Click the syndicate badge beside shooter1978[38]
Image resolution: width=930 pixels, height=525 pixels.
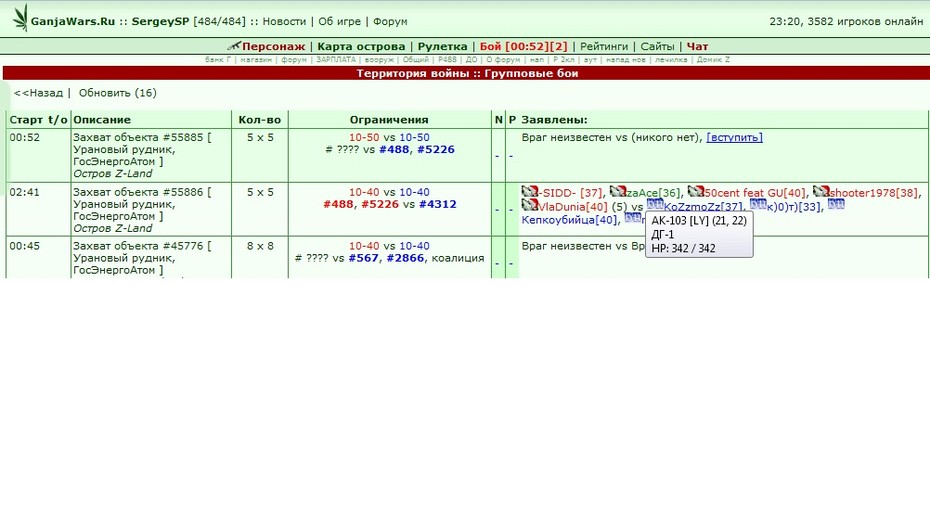[821, 191]
